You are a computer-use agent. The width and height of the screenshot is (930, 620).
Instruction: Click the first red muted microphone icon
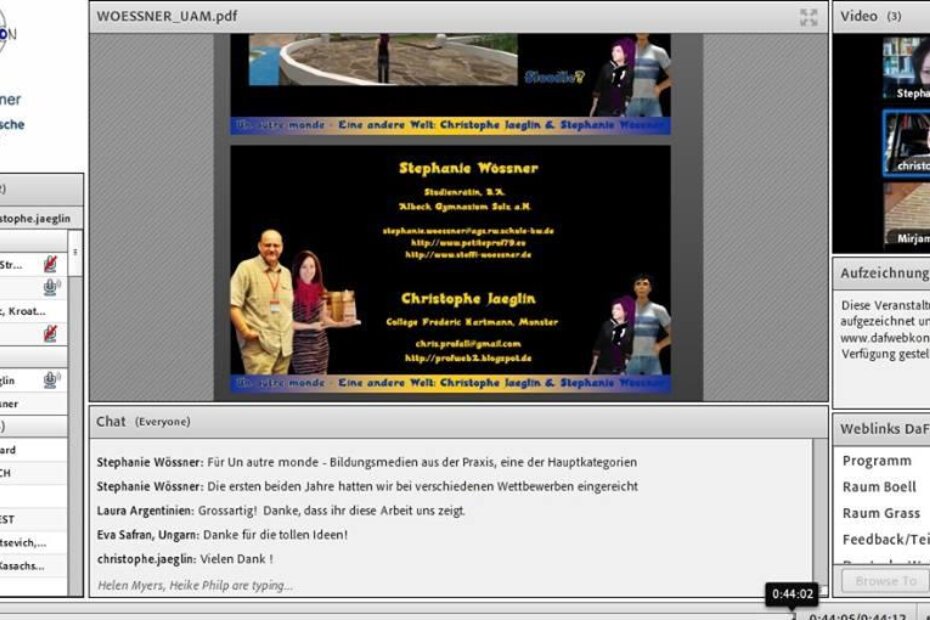[x=50, y=264]
